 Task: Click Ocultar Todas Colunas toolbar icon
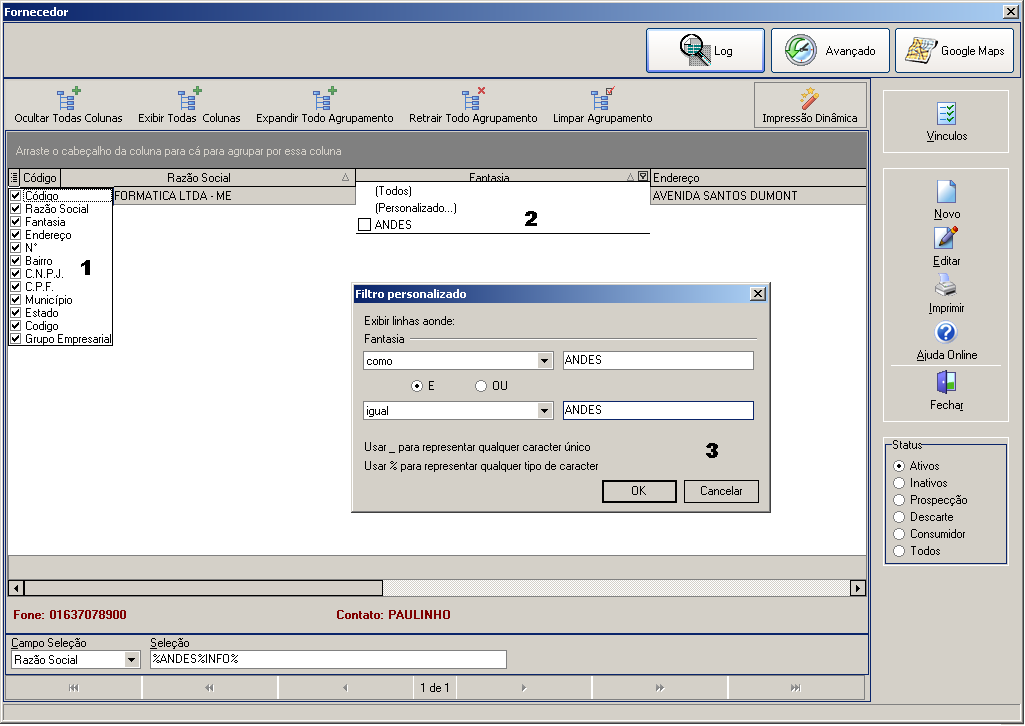pos(68,99)
